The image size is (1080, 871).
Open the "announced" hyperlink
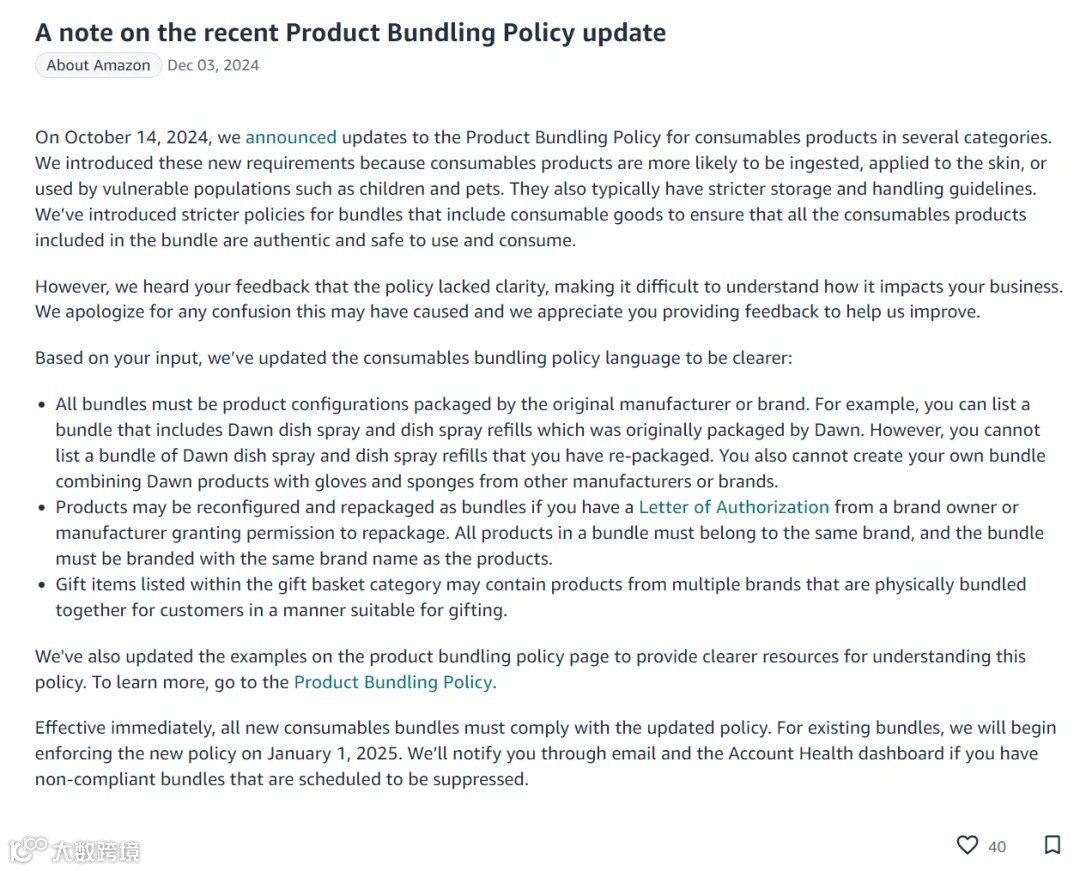[x=291, y=137]
